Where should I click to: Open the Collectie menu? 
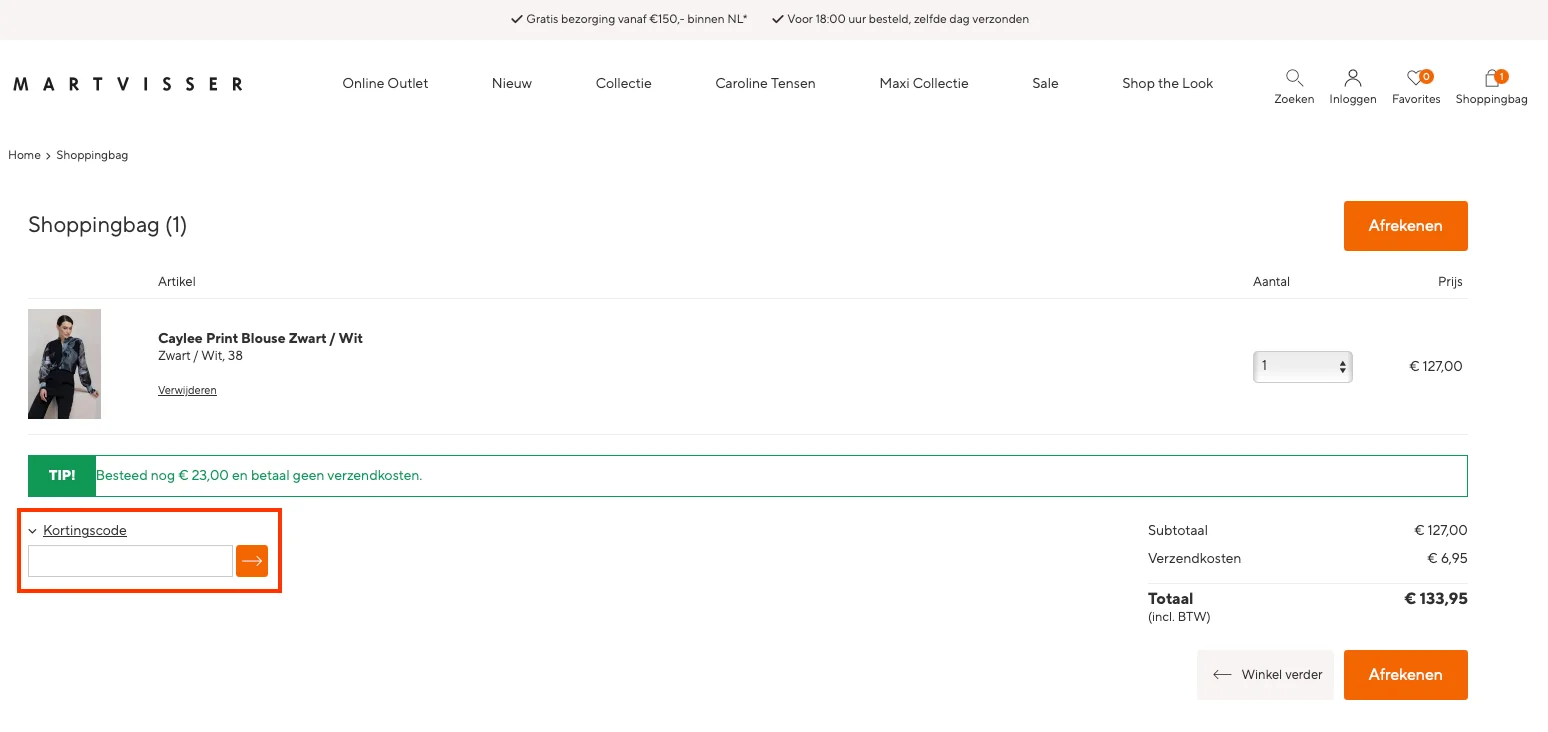point(623,84)
